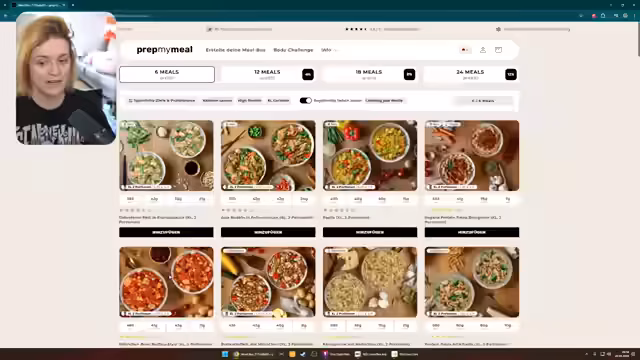Expand the Info dropdown in navigation
640x360 pixels.
point(329,50)
